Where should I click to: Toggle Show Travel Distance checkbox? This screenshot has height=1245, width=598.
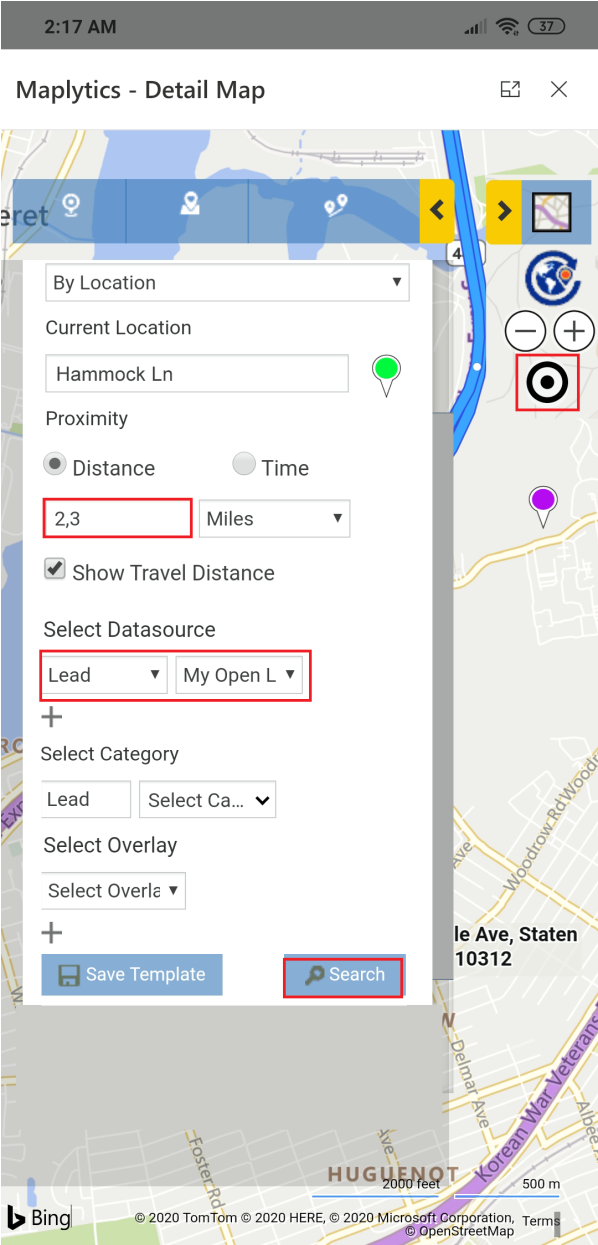pyautogui.click(x=55, y=570)
